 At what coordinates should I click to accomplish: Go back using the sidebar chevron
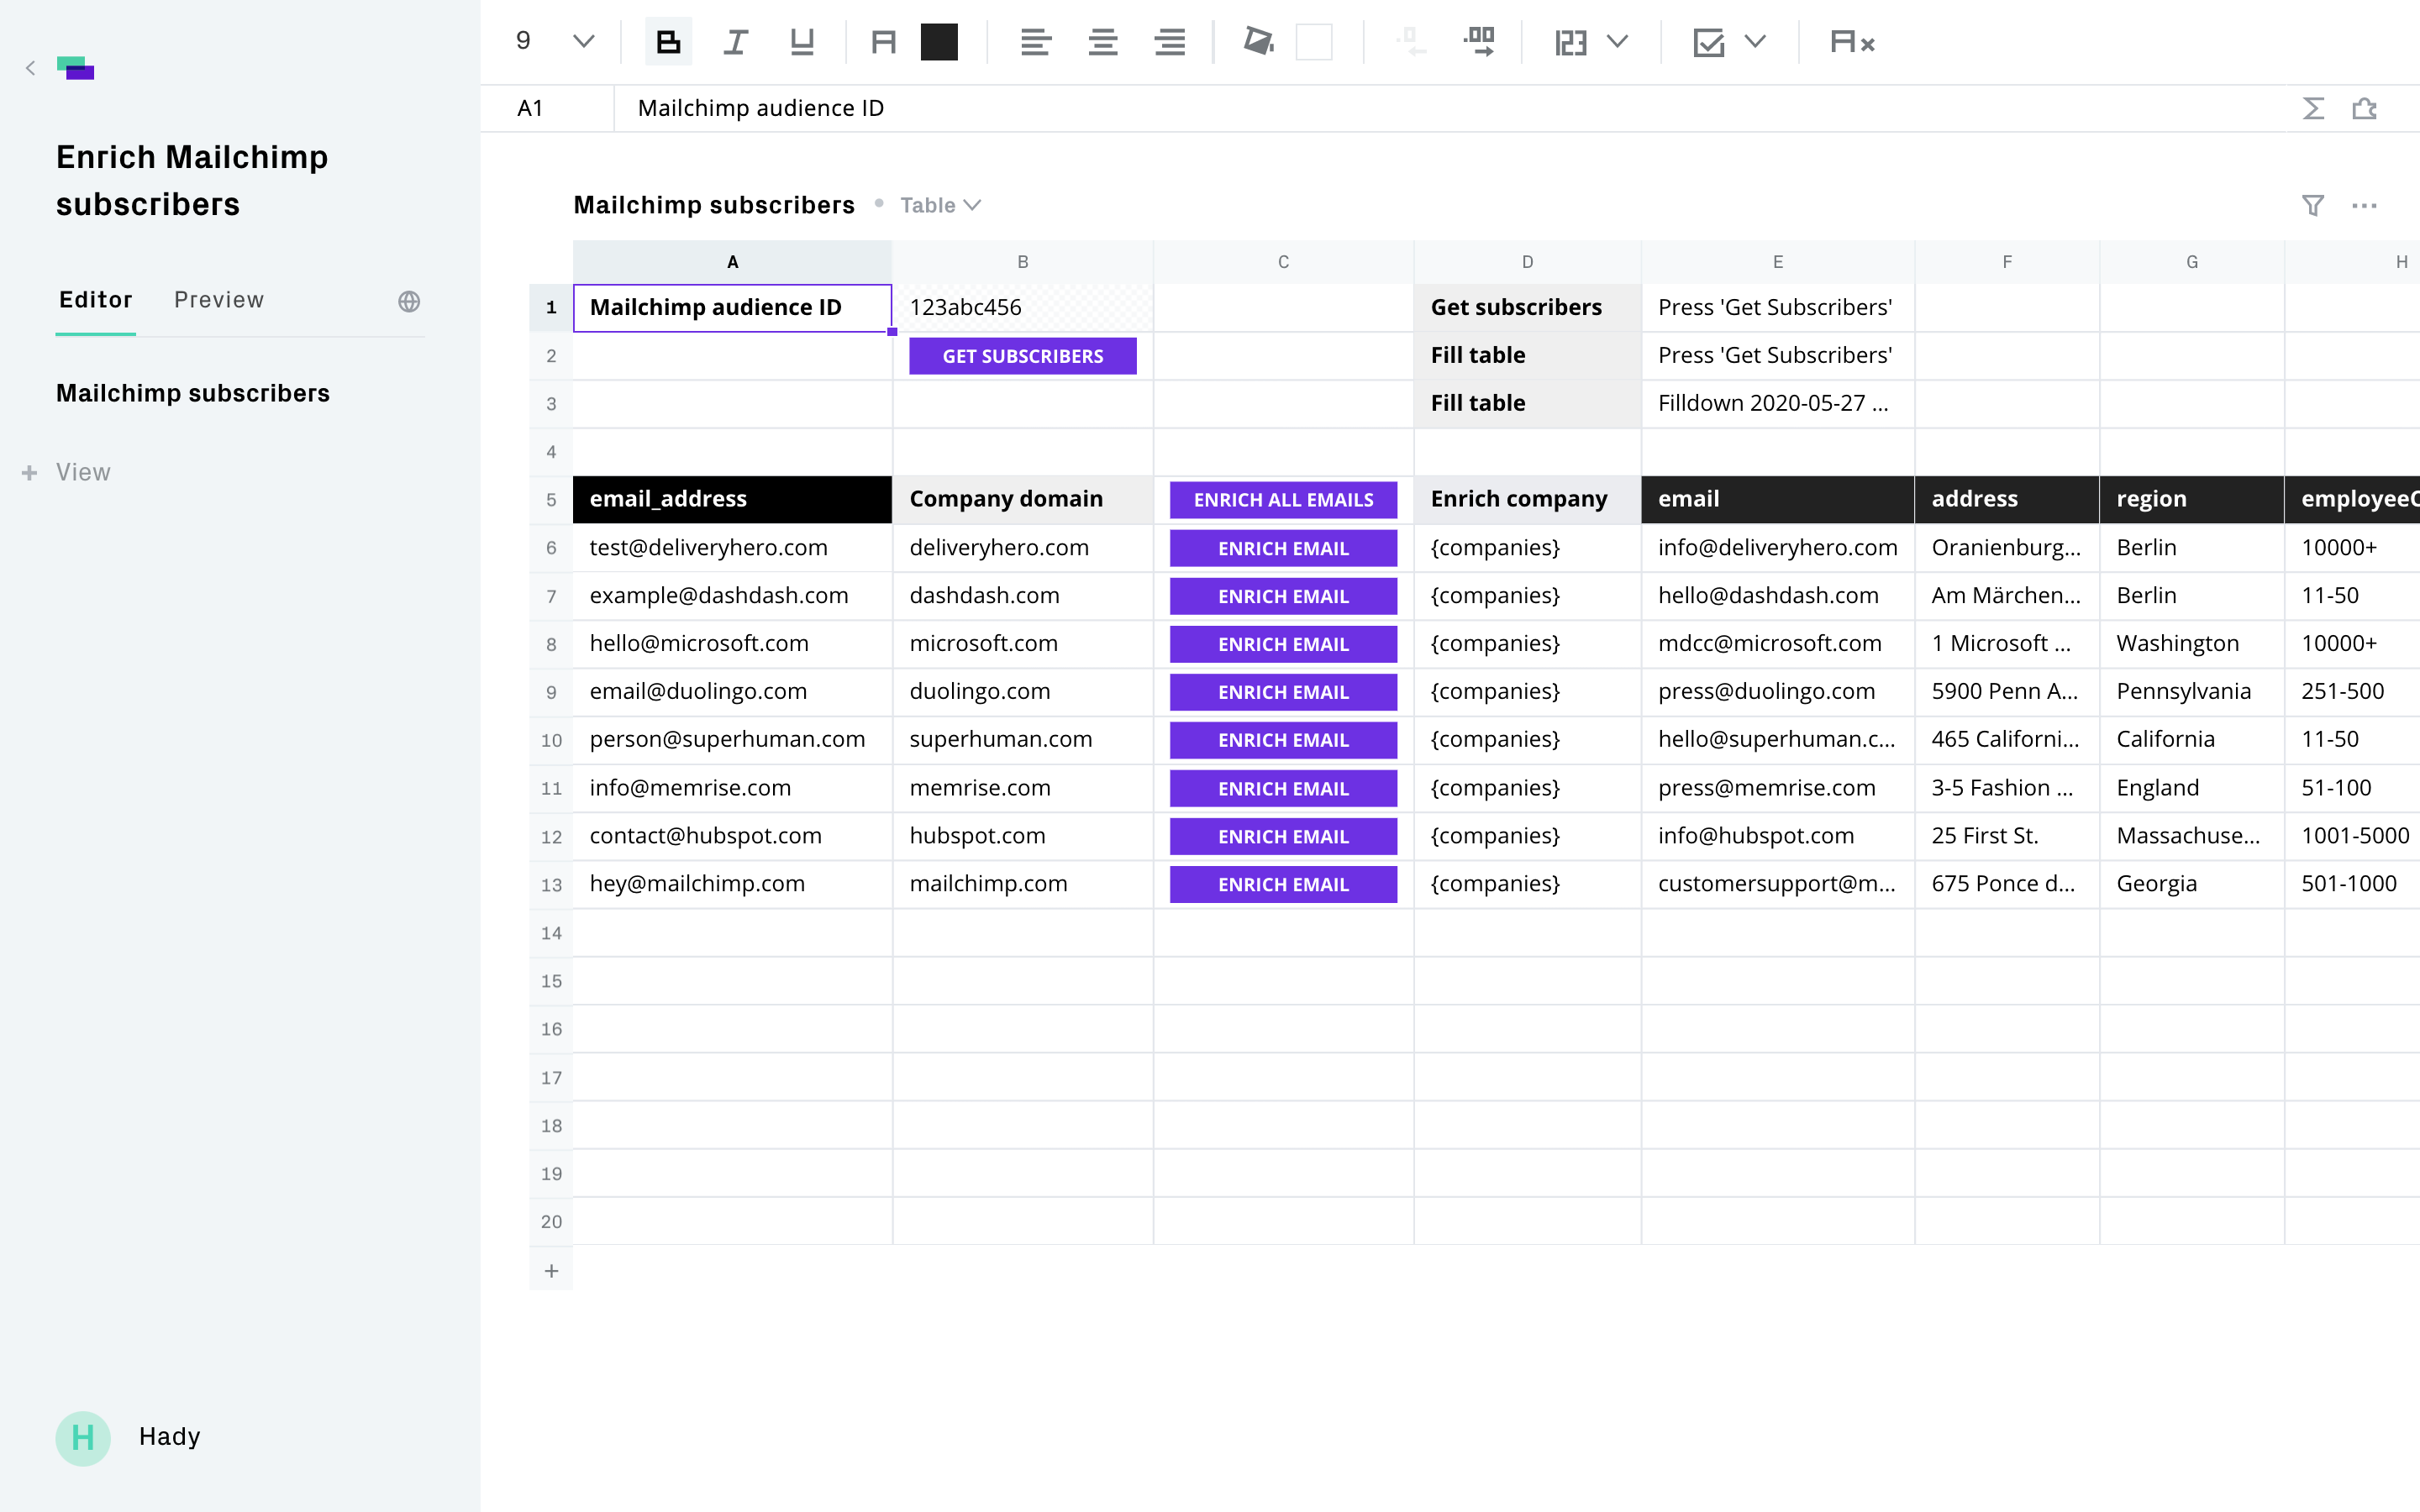click(x=31, y=68)
